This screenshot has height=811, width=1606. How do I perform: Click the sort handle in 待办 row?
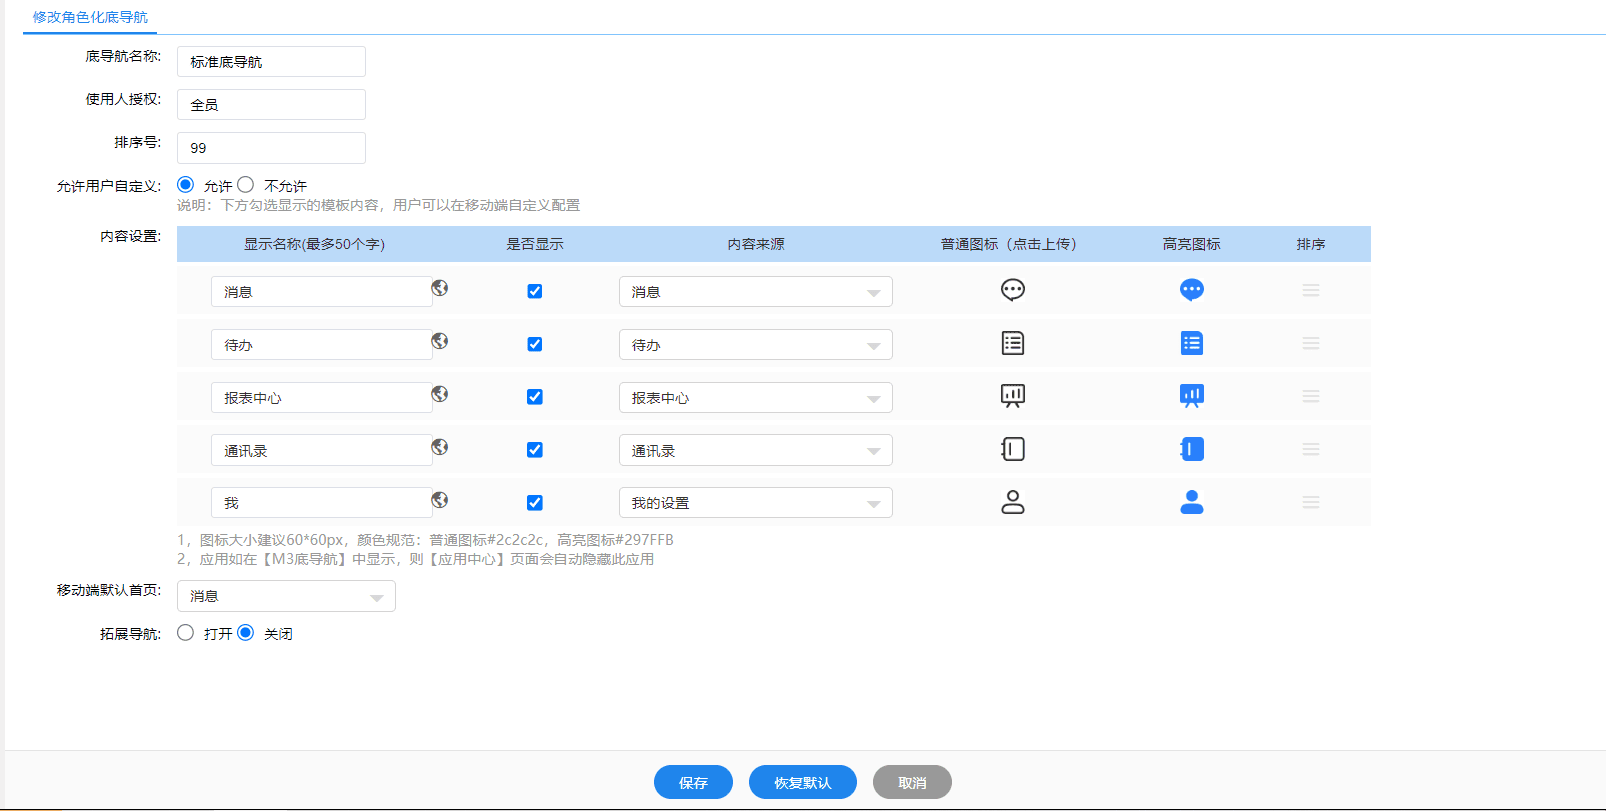click(1311, 343)
